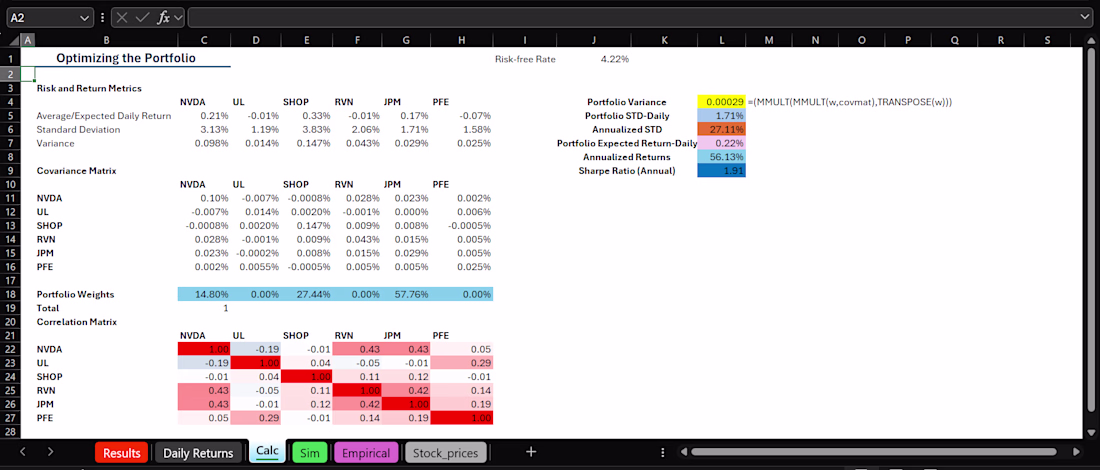
Task: Expand the formula bar chevron
Action: [1087, 18]
